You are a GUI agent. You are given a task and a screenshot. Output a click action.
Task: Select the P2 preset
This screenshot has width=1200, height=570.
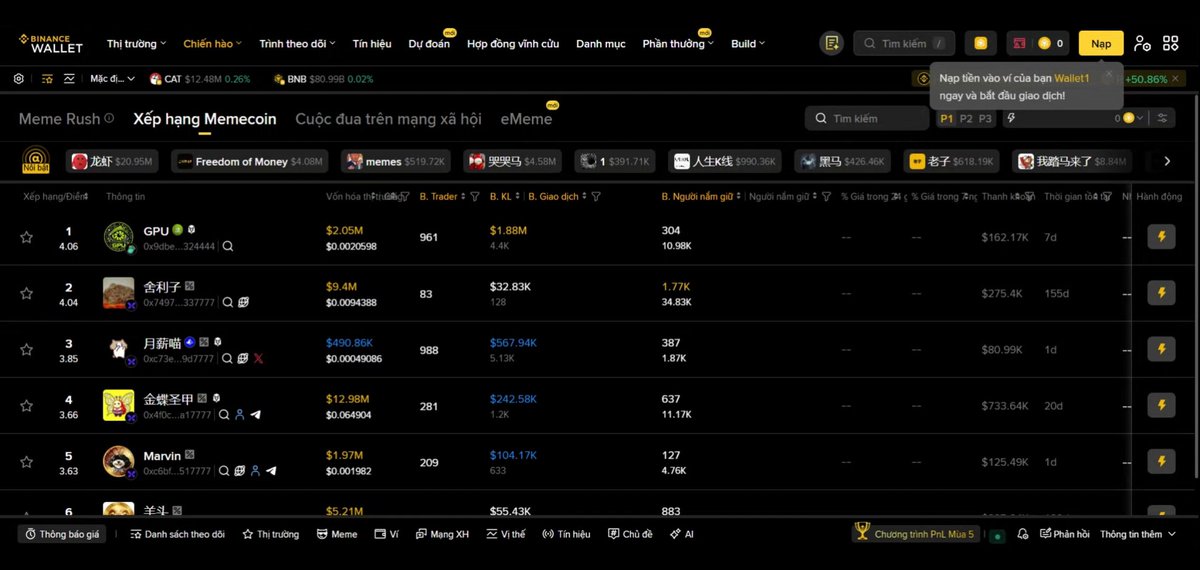tap(966, 118)
